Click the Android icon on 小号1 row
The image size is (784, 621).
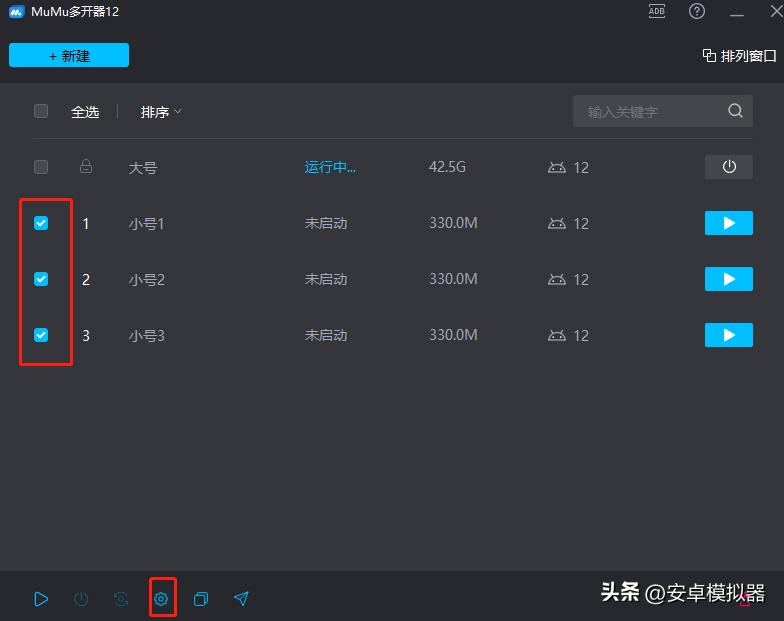(556, 223)
